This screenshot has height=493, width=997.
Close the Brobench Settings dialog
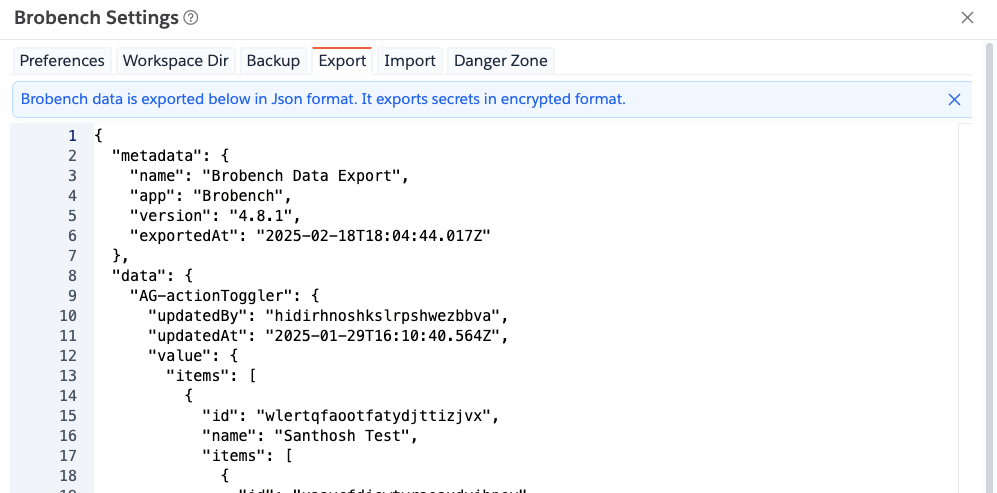pyautogui.click(x=967, y=18)
